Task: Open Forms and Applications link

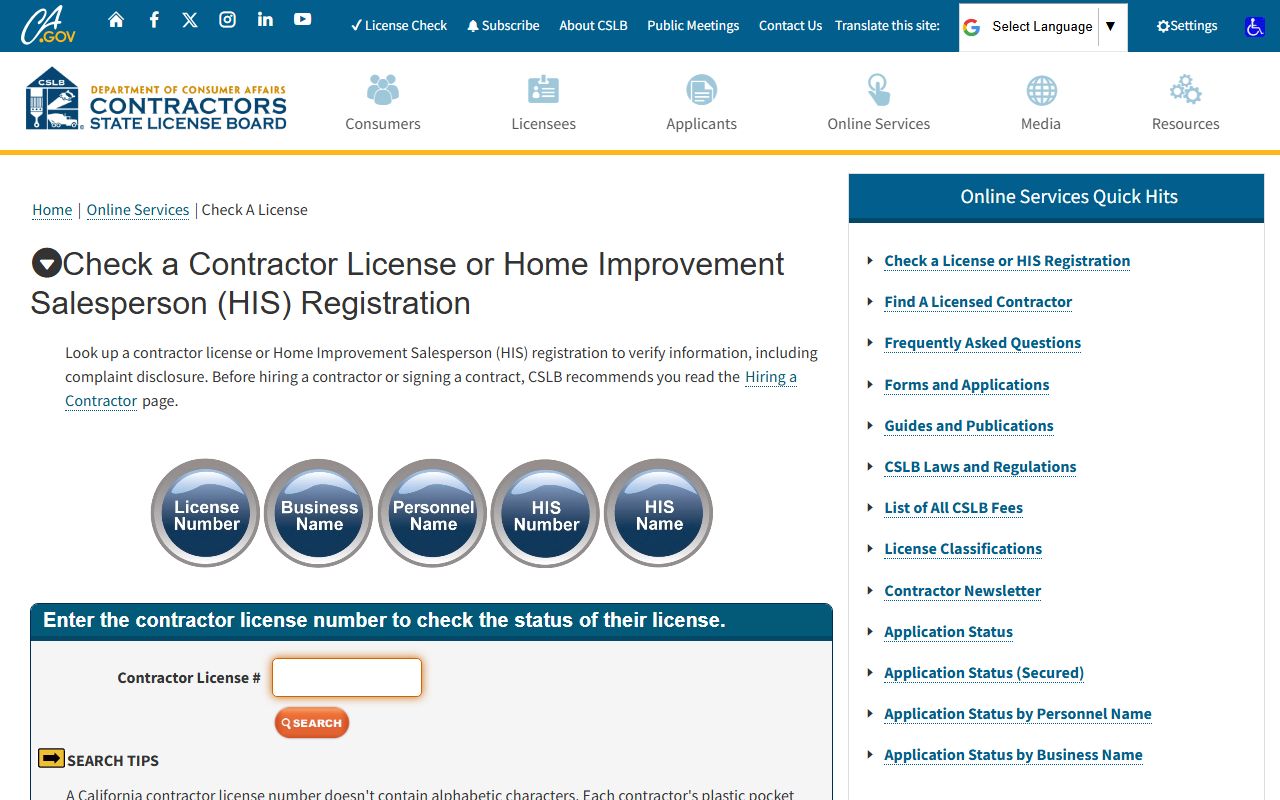Action: (967, 385)
